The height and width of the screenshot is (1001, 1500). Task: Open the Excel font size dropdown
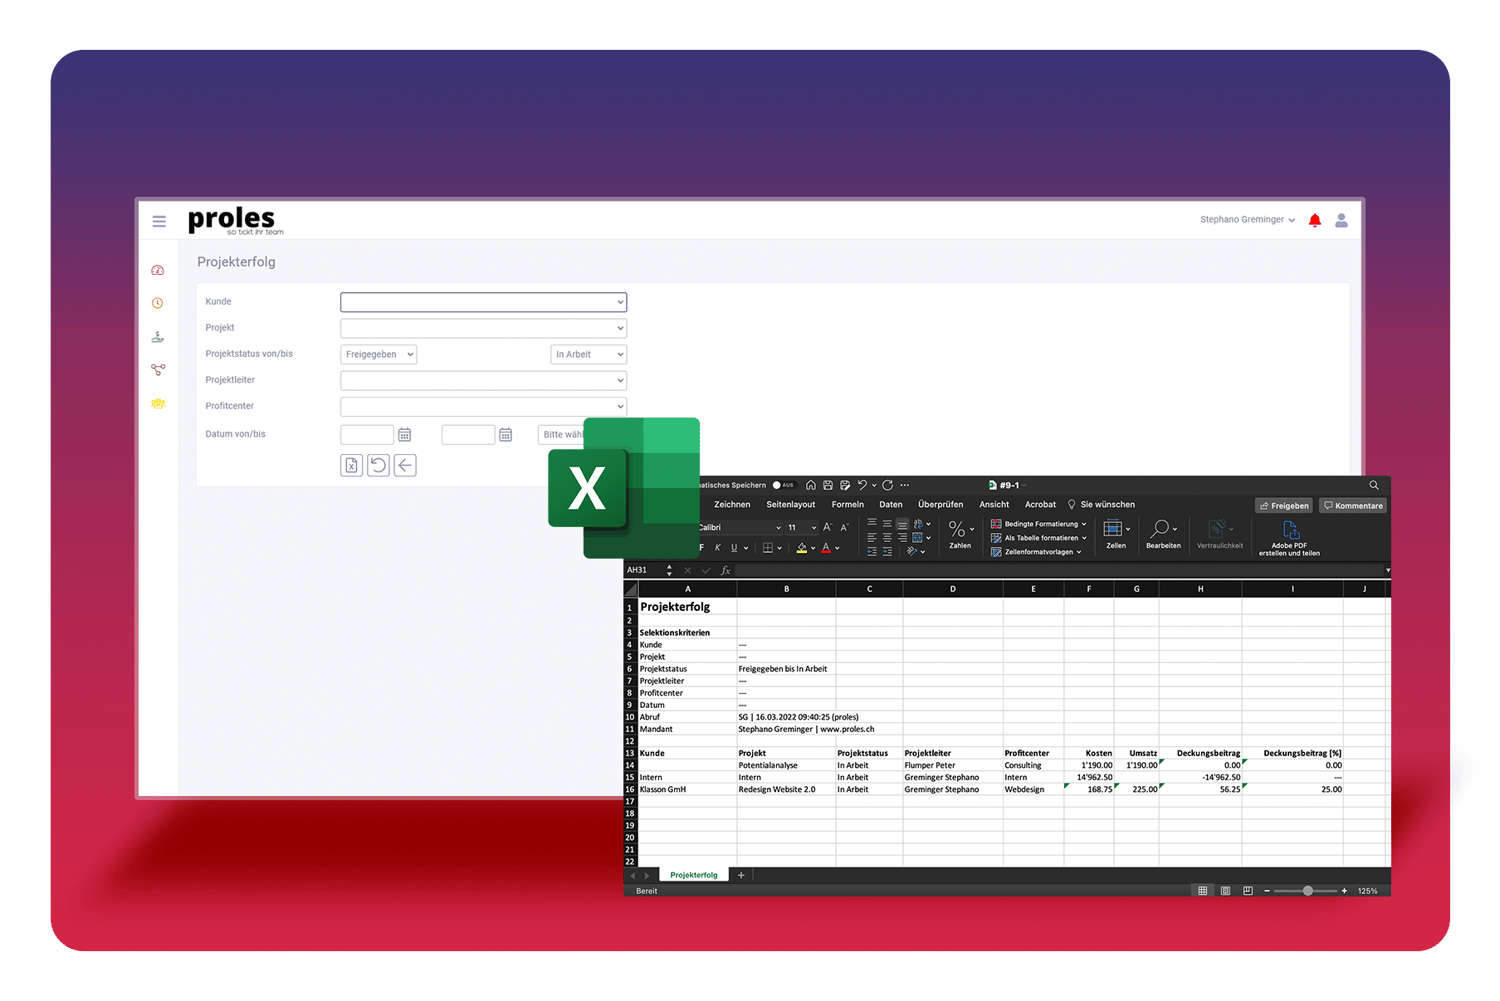click(x=813, y=528)
